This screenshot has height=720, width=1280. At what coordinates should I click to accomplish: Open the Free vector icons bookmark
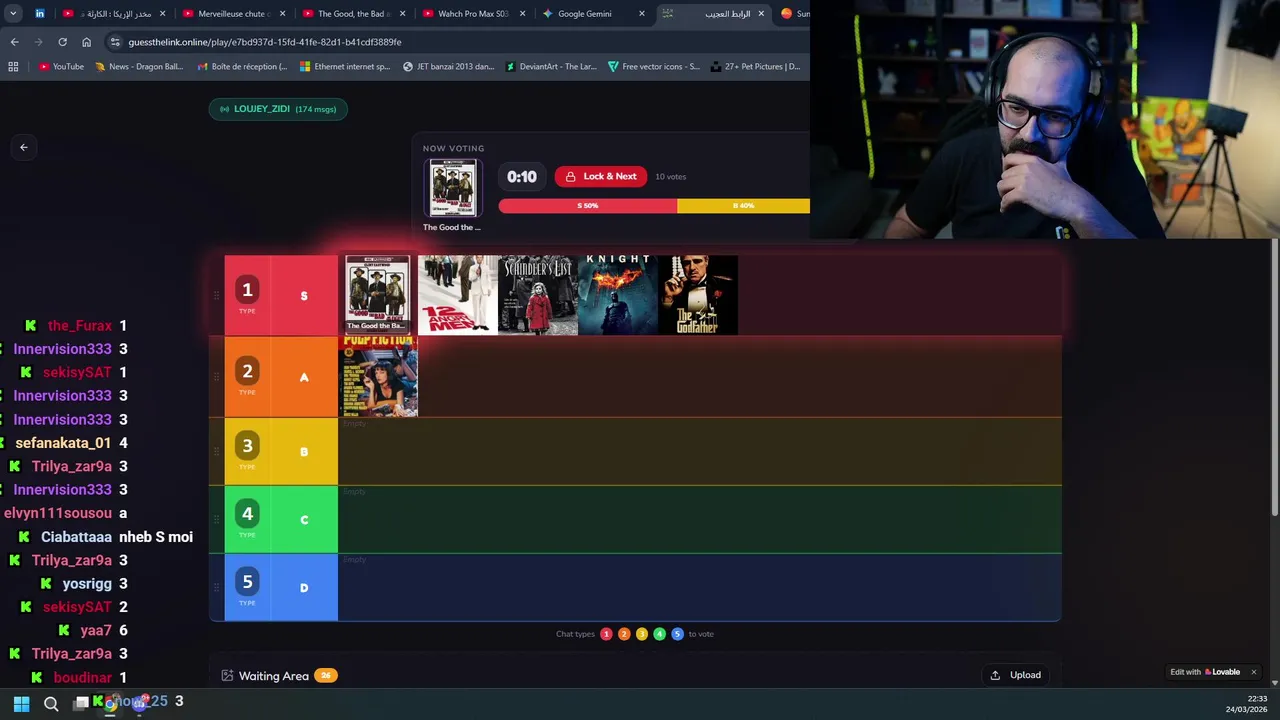point(654,67)
